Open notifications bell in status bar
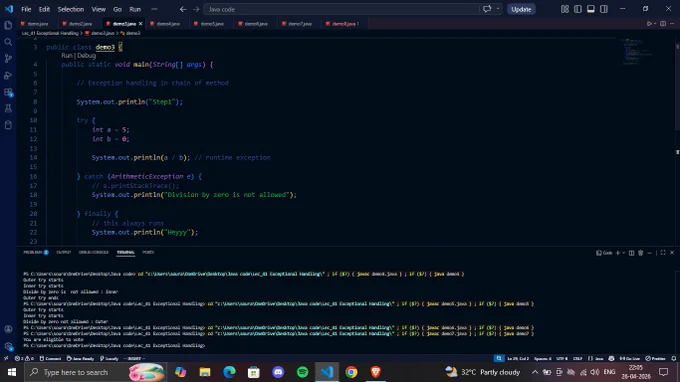 coord(673,359)
